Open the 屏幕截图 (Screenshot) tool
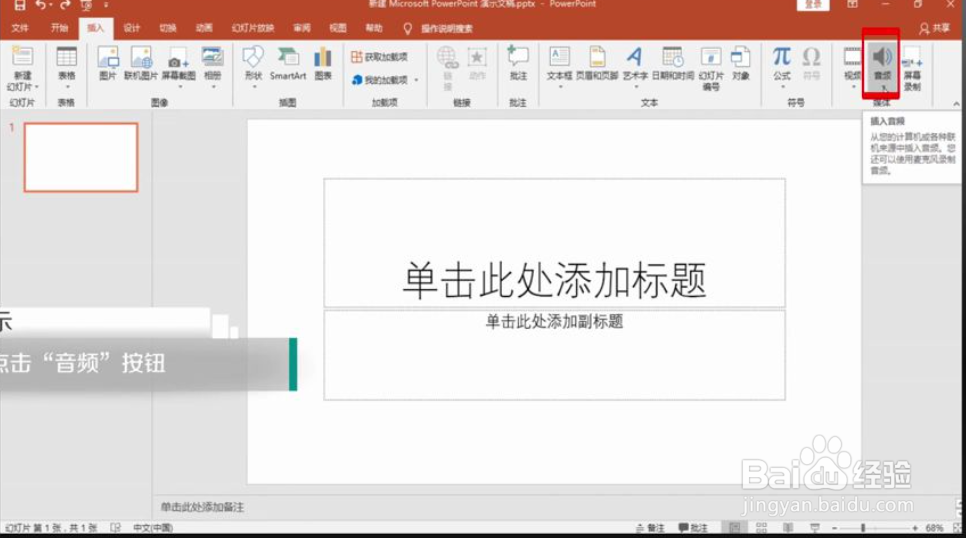The height and width of the screenshot is (538, 966). pos(179,67)
